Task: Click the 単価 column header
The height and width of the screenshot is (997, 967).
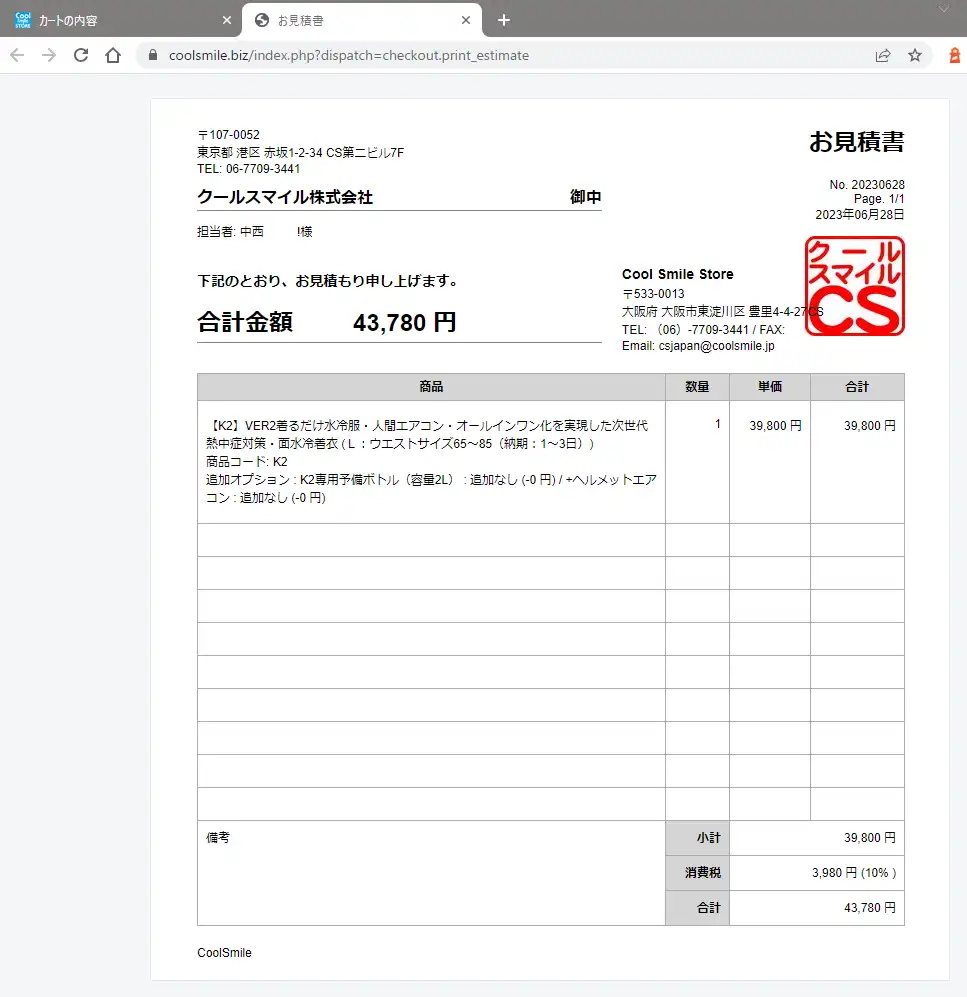Action: (770, 387)
